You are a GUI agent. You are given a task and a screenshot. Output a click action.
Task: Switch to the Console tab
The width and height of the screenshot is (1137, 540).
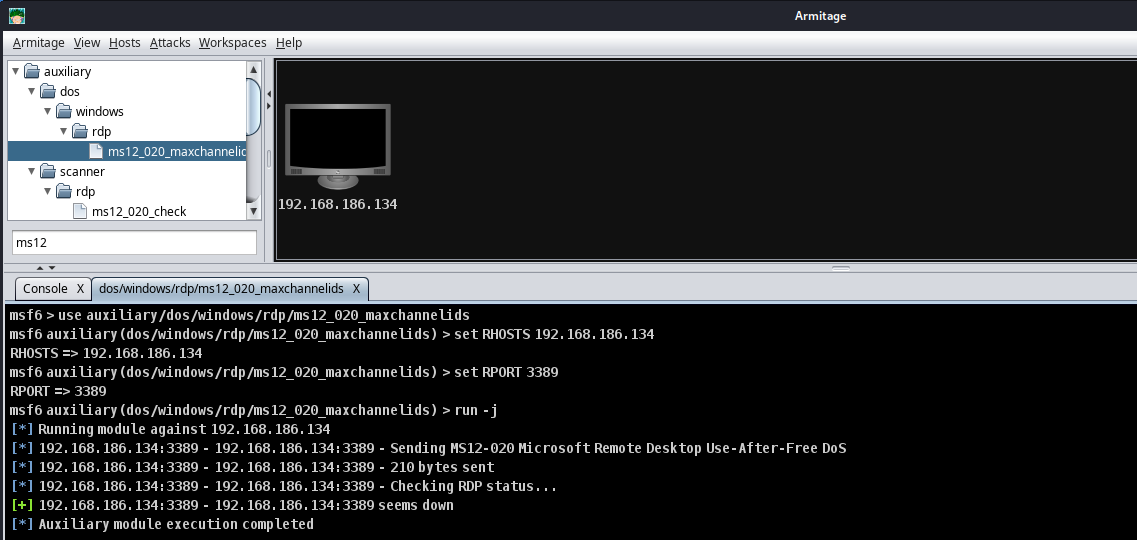point(45,288)
